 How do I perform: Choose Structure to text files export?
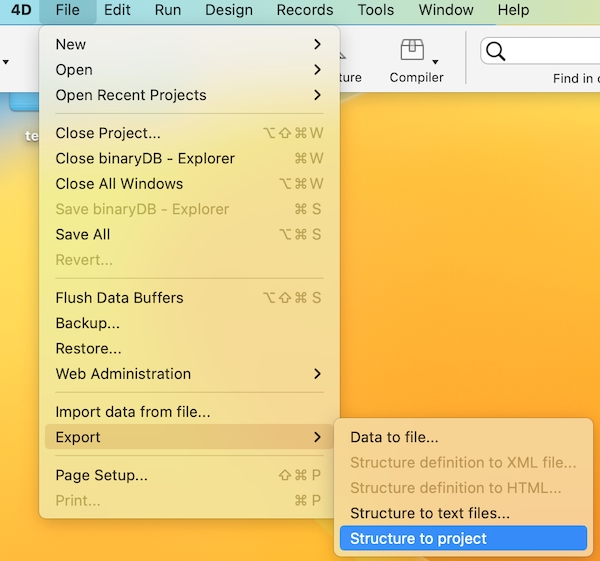tap(430, 513)
